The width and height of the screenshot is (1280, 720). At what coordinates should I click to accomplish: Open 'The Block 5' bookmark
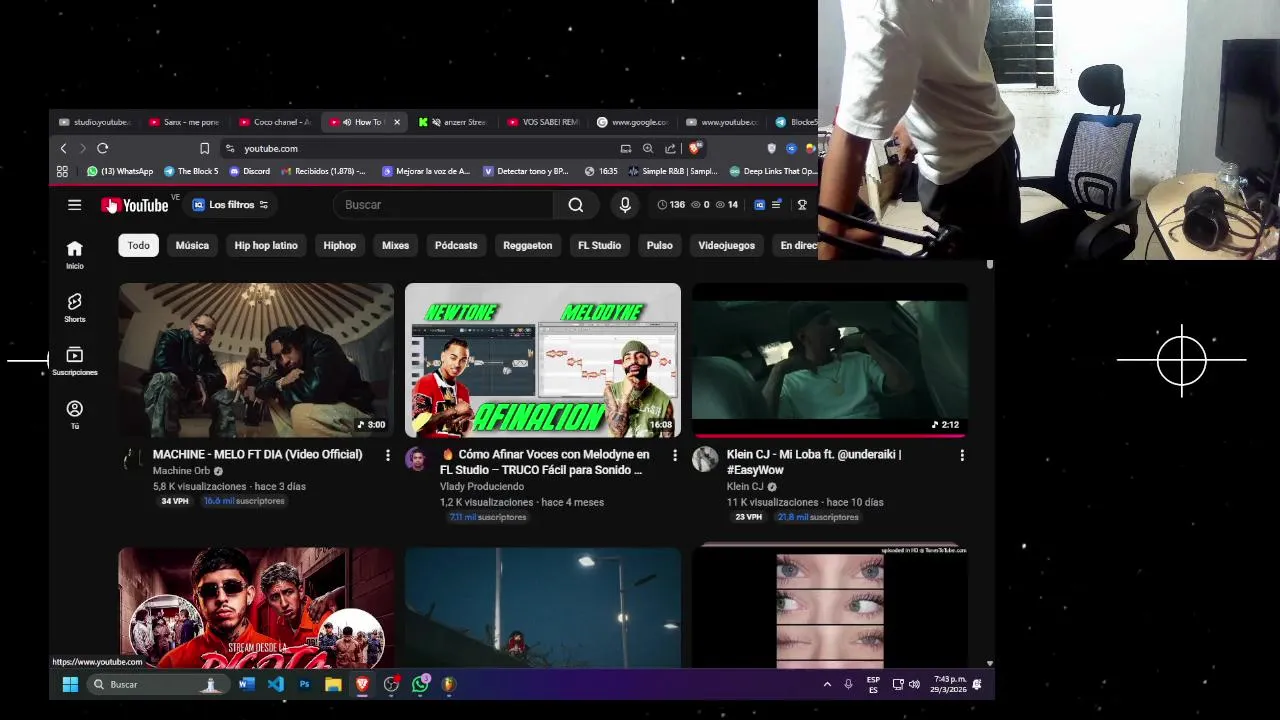click(191, 171)
